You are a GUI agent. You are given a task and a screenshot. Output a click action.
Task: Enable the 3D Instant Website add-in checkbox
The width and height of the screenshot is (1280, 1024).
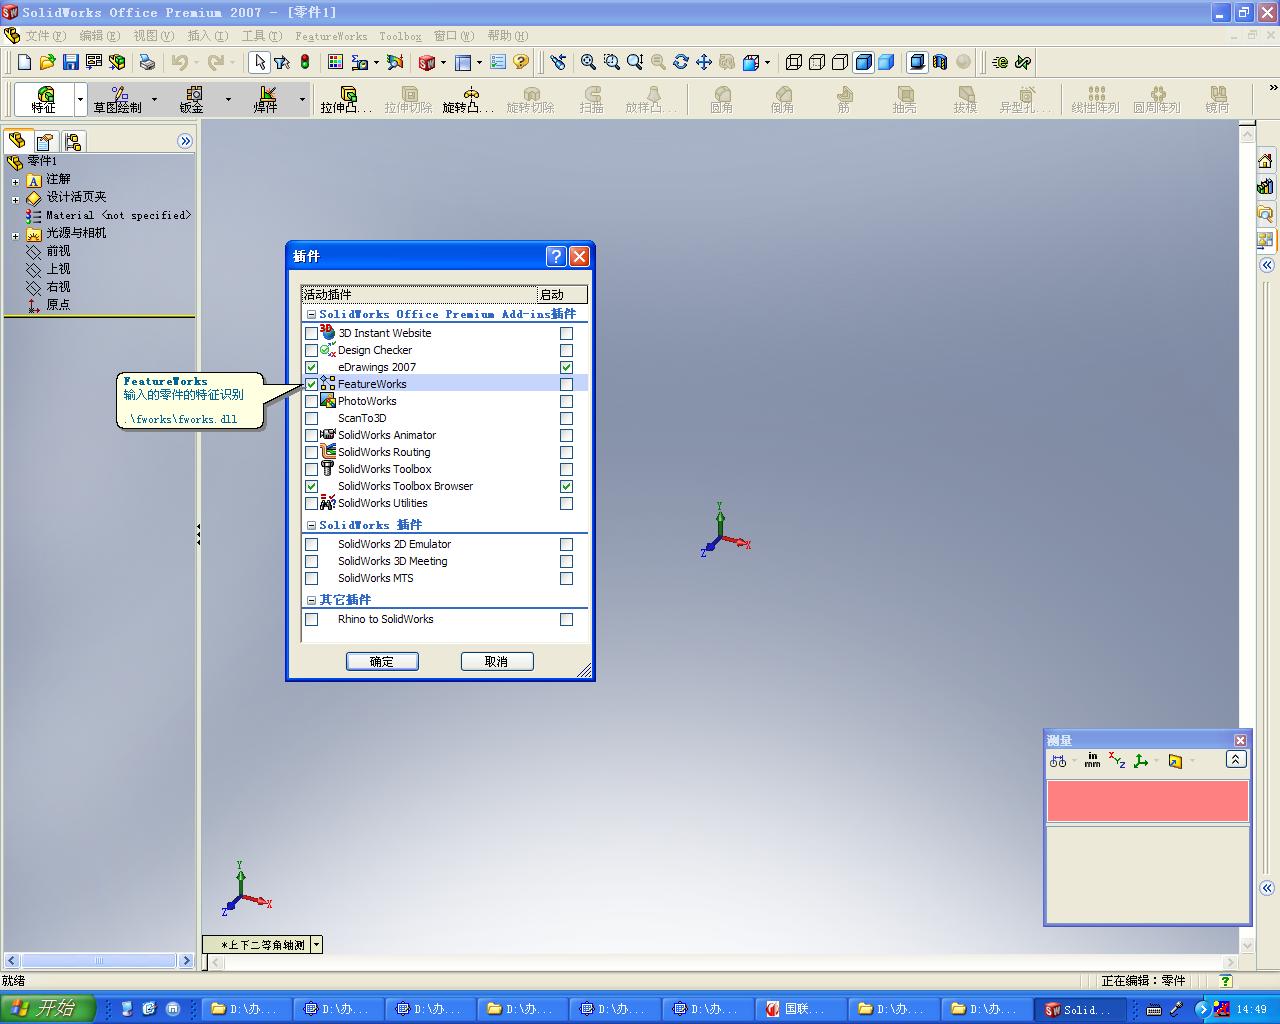(312, 334)
